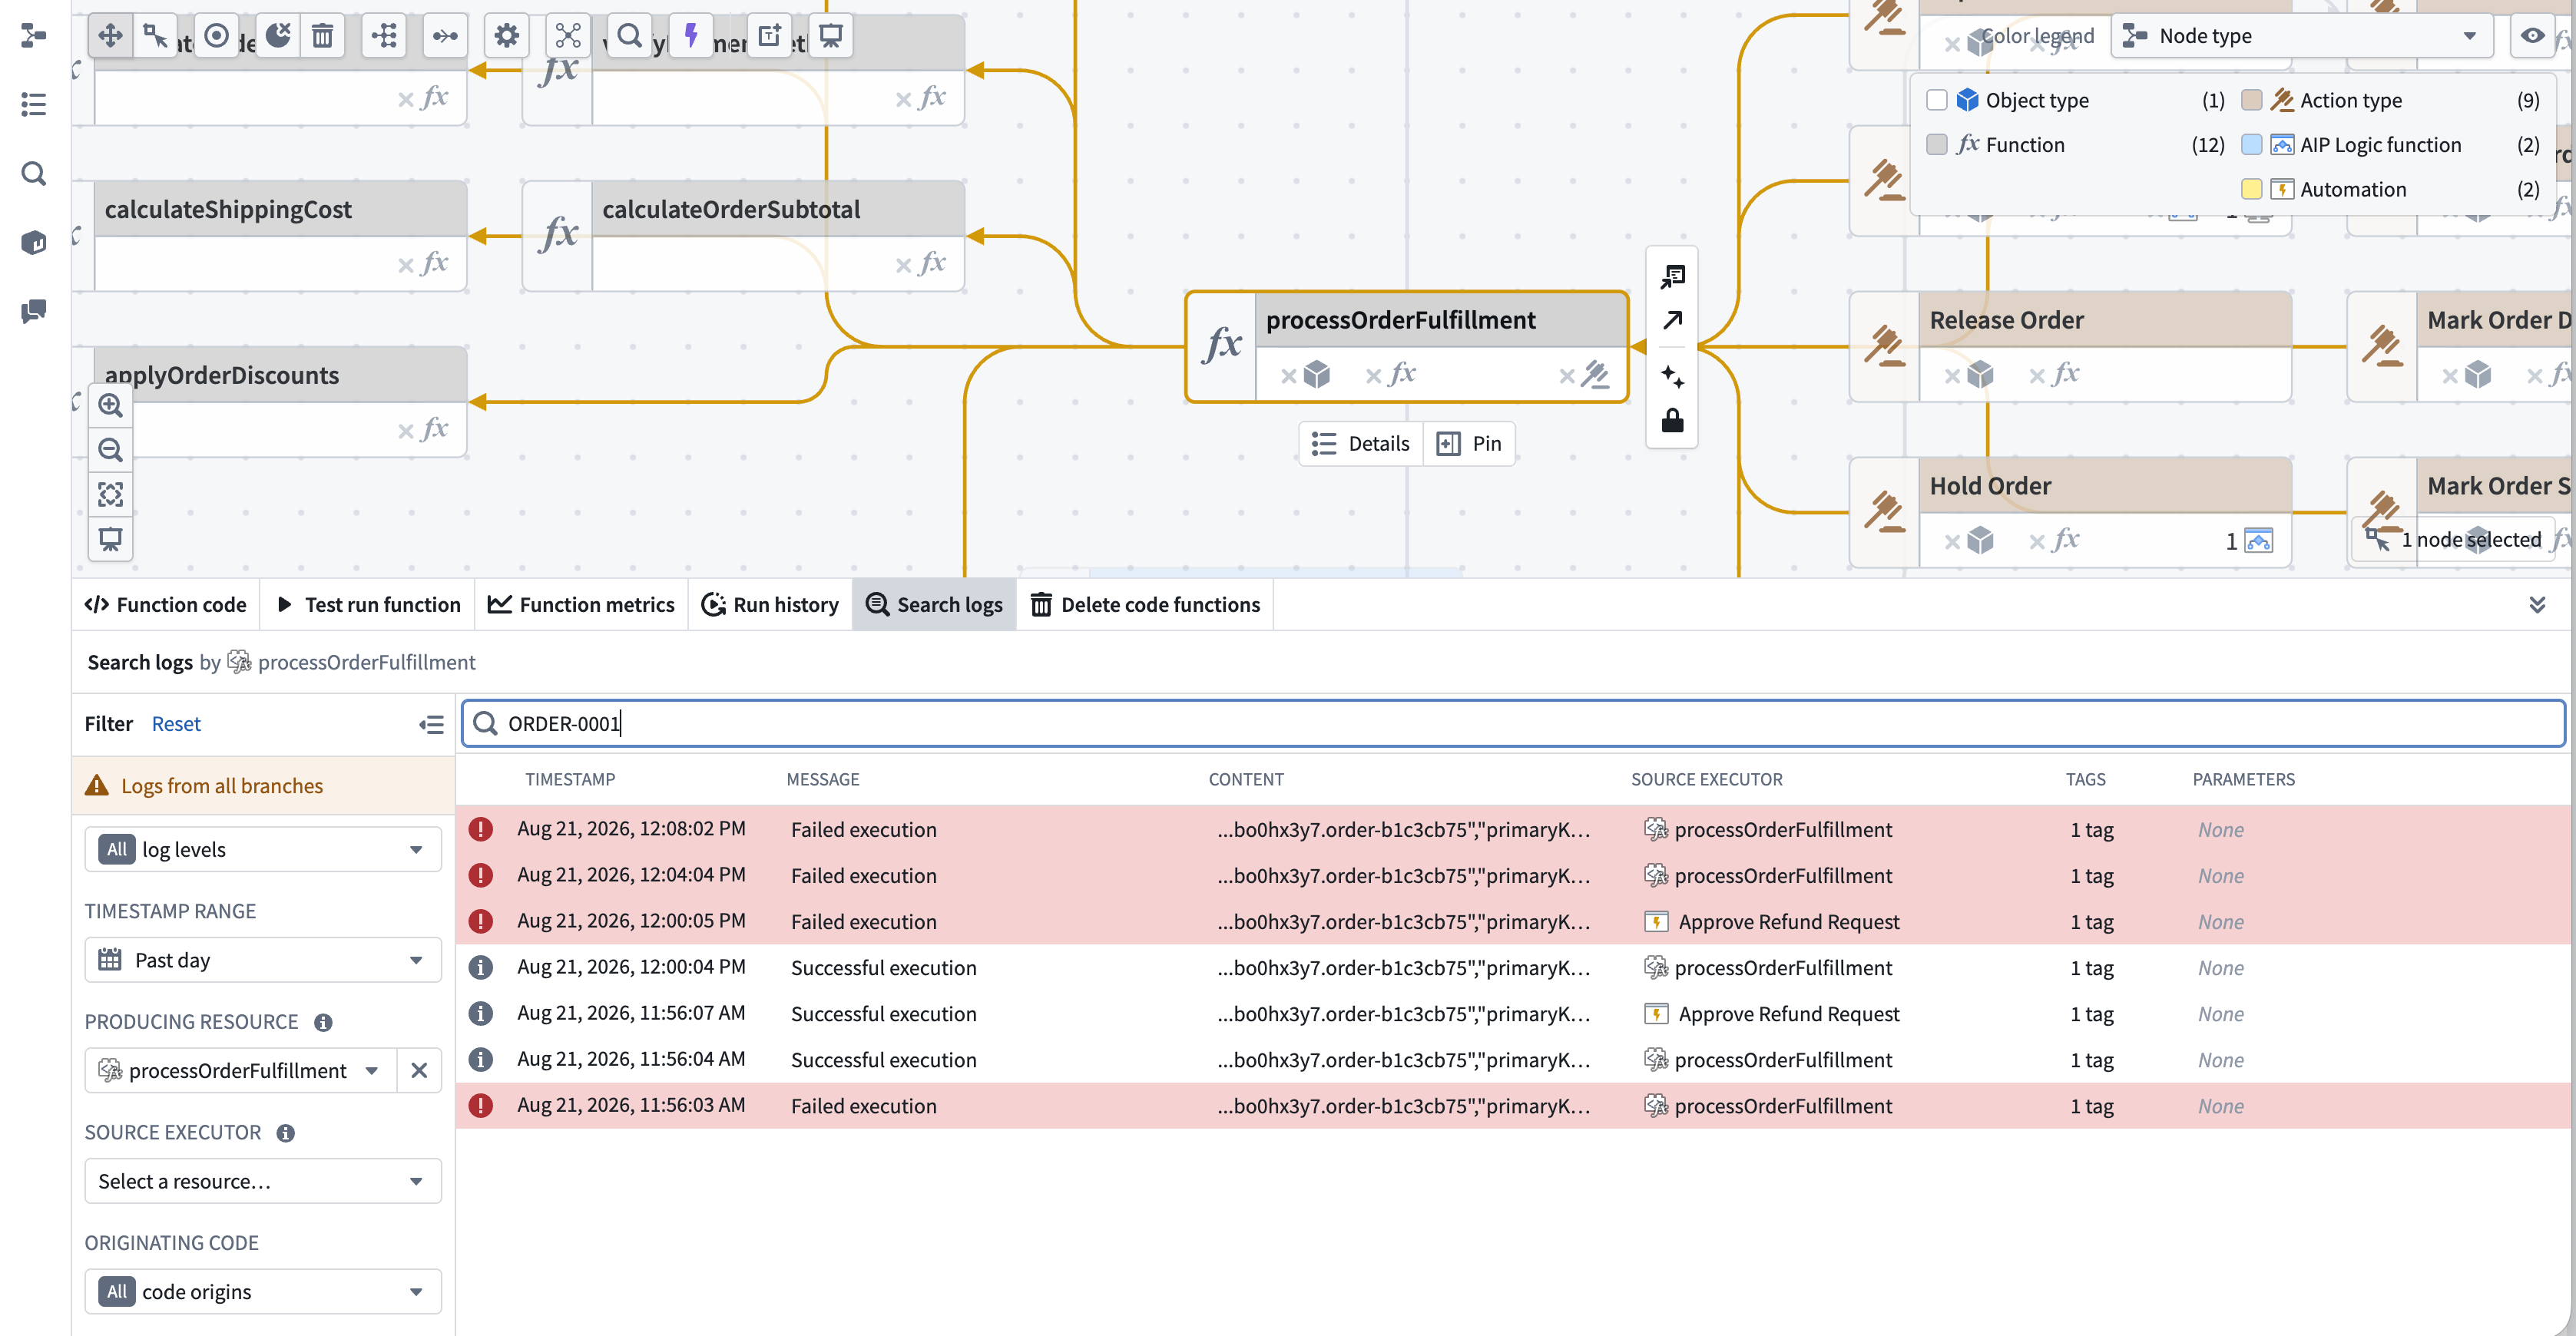Open the graph settings gear
This screenshot has height=1336, width=2576.
click(507, 36)
